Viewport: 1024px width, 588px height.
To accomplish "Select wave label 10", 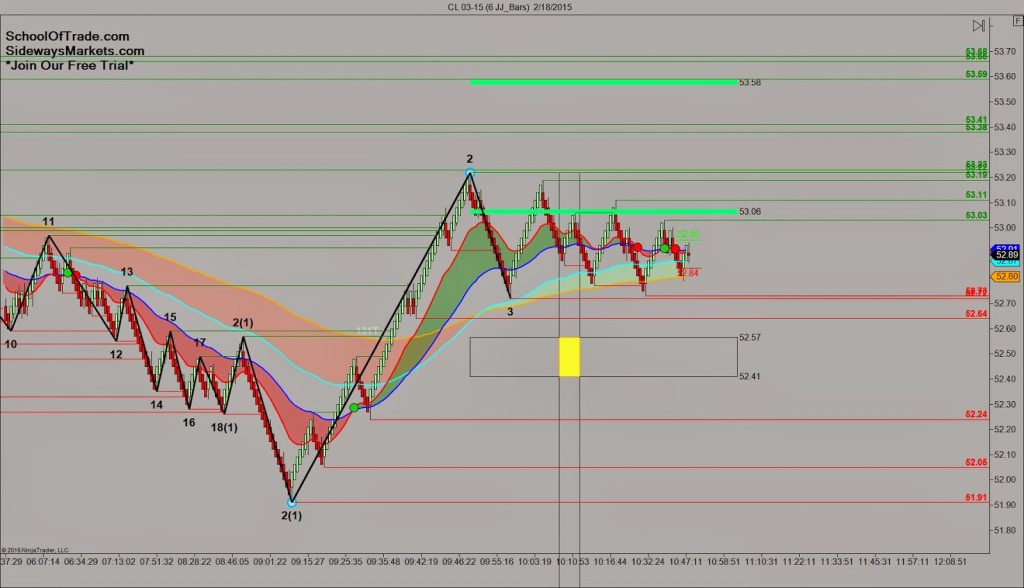I will click(10, 344).
